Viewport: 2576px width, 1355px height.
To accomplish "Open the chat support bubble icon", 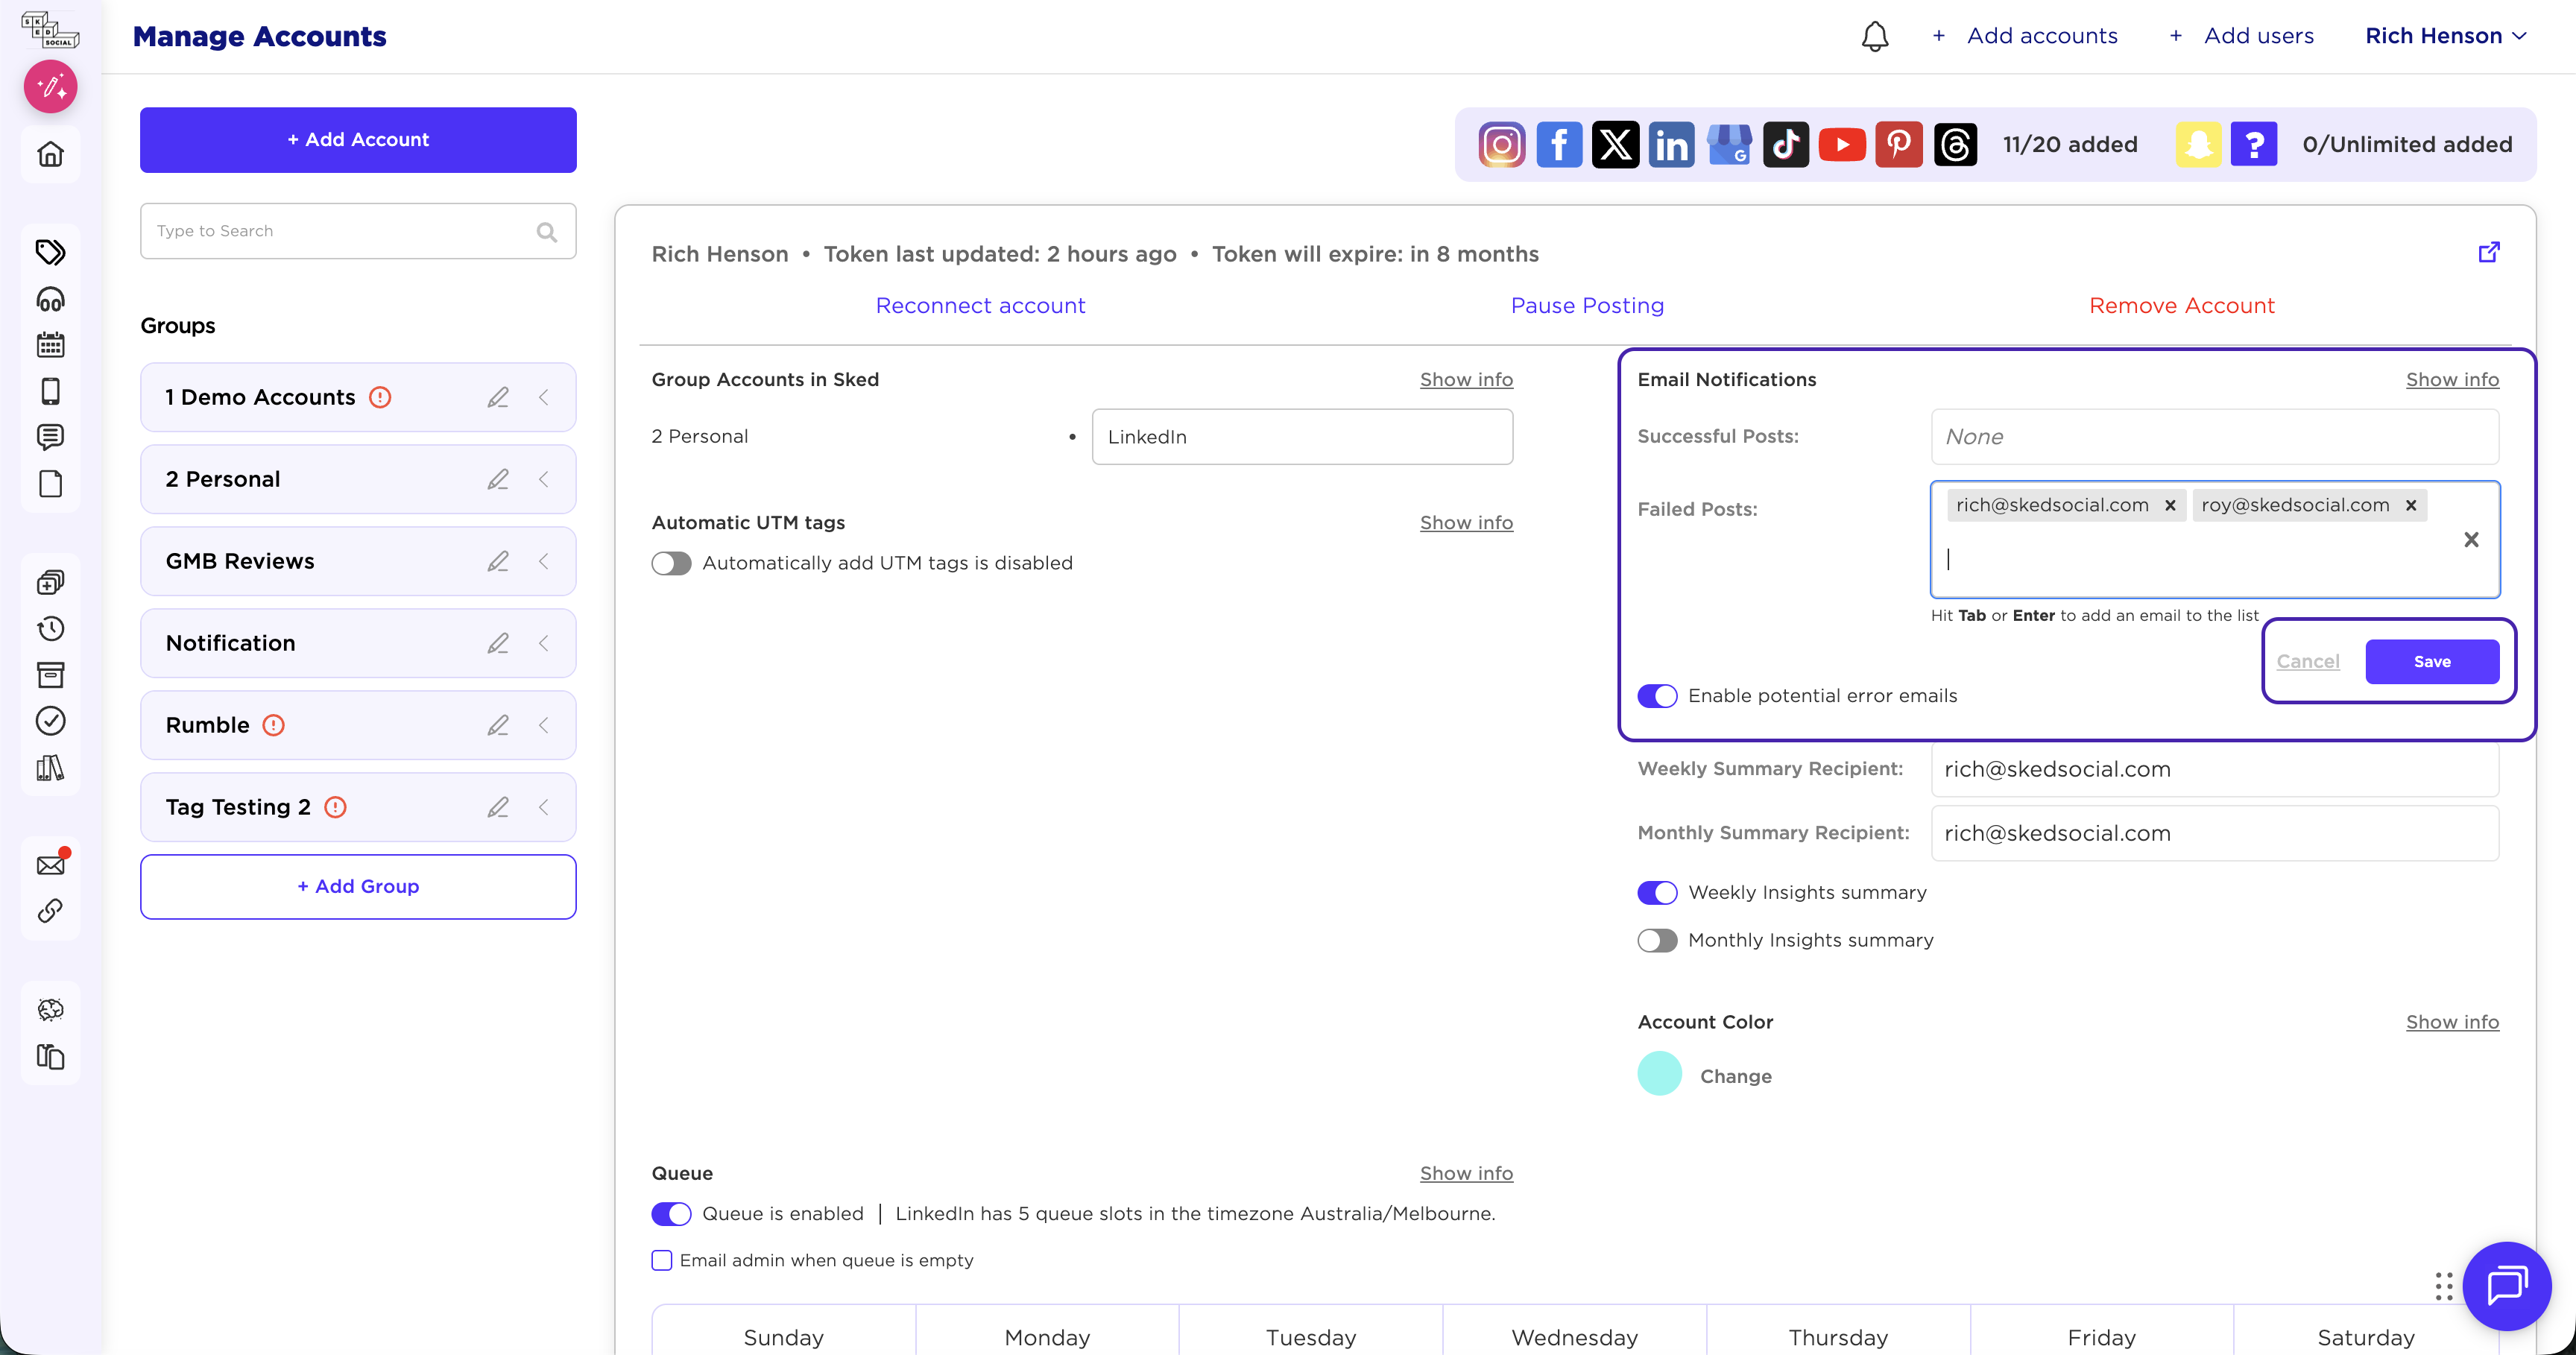I will pyautogui.click(x=2506, y=1285).
